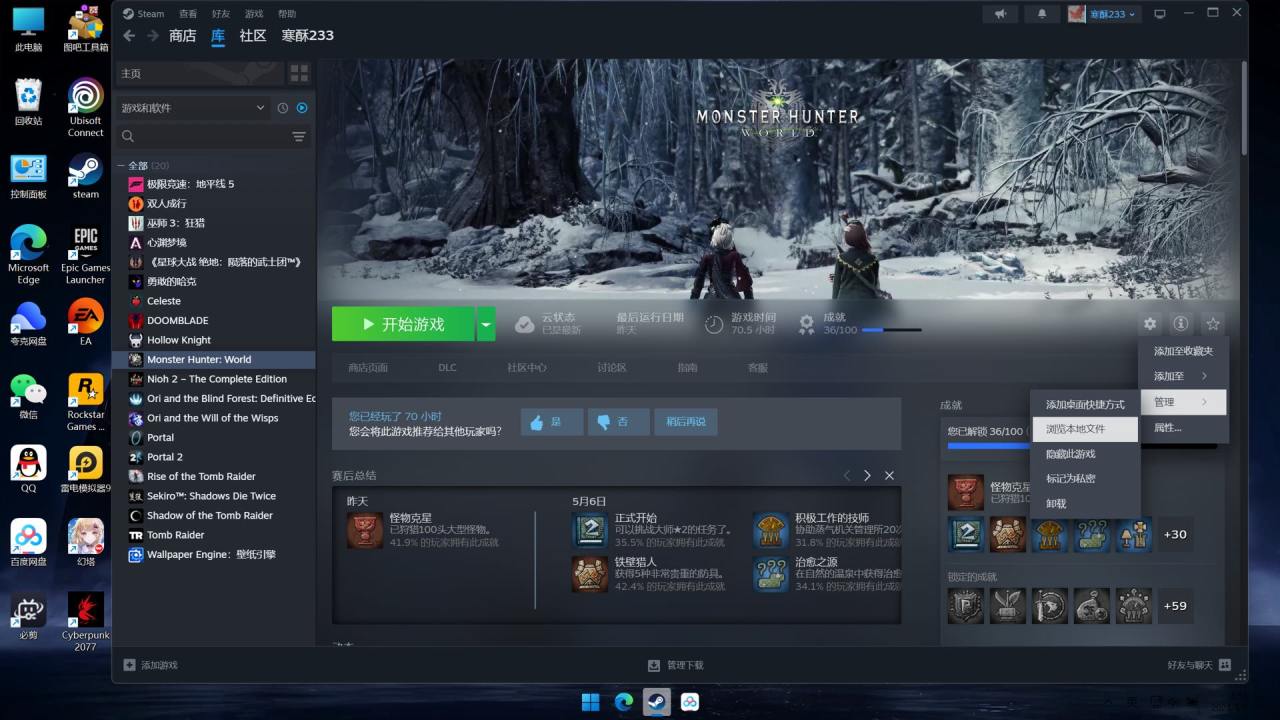Select DOOMBLADE in the game list
1280x720 pixels.
coord(215,321)
